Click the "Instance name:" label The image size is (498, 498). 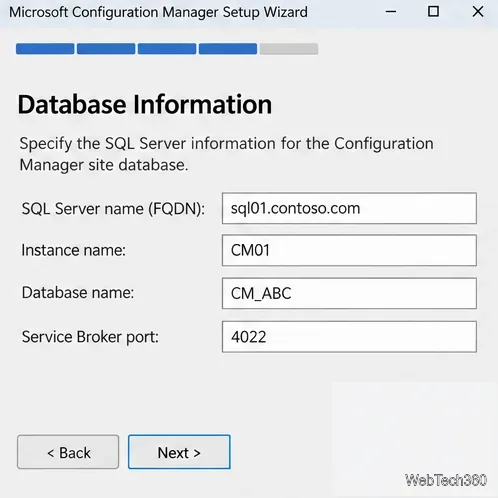pyautogui.click(x=74, y=250)
